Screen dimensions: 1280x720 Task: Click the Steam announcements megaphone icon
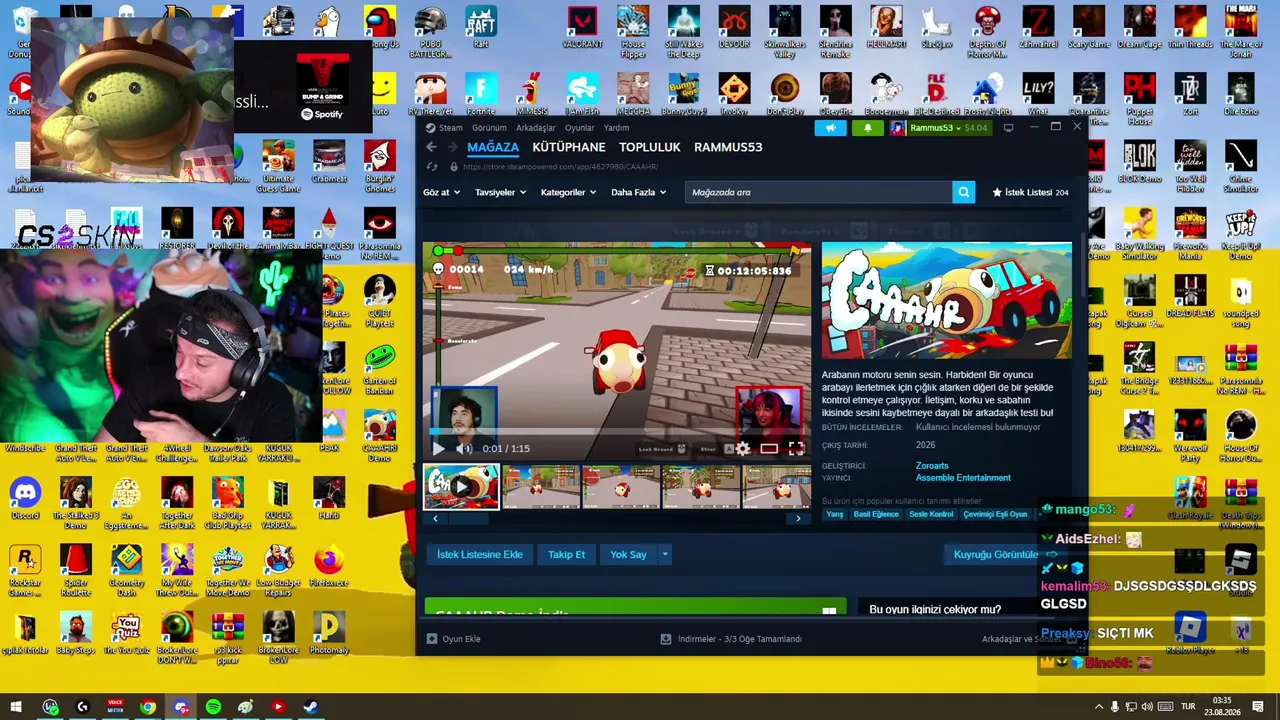click(x=830, y=128)
